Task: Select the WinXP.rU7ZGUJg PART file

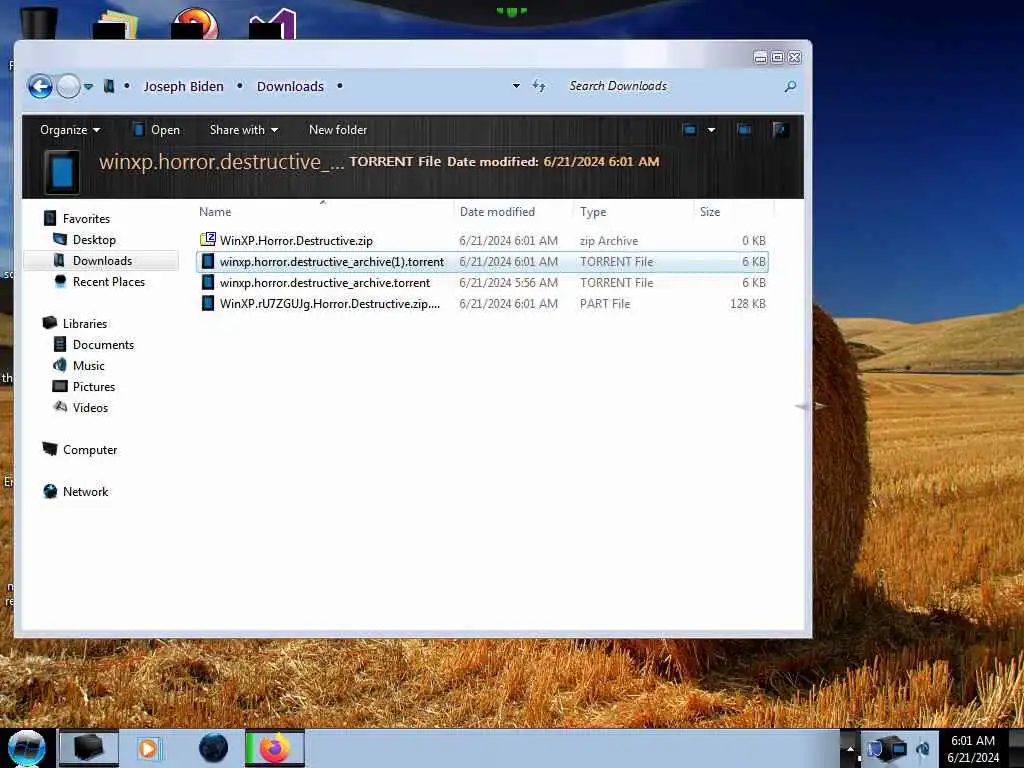Action: [482, 303]
